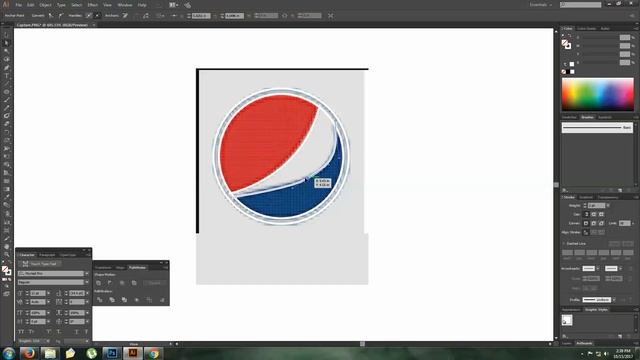Switch to the Align tab
Image resolution: width=640 pixels, height=360 pixels.
[120, 268]
